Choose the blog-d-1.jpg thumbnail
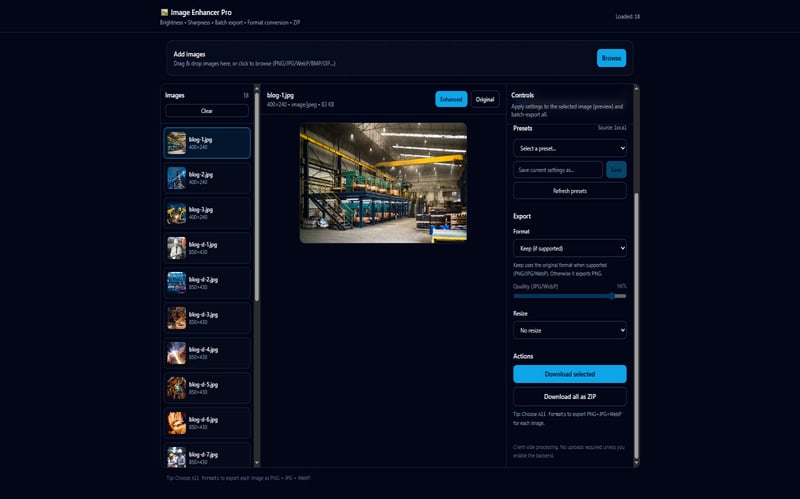The width and height of the screenshot is (800, 499). coord(177,248)
